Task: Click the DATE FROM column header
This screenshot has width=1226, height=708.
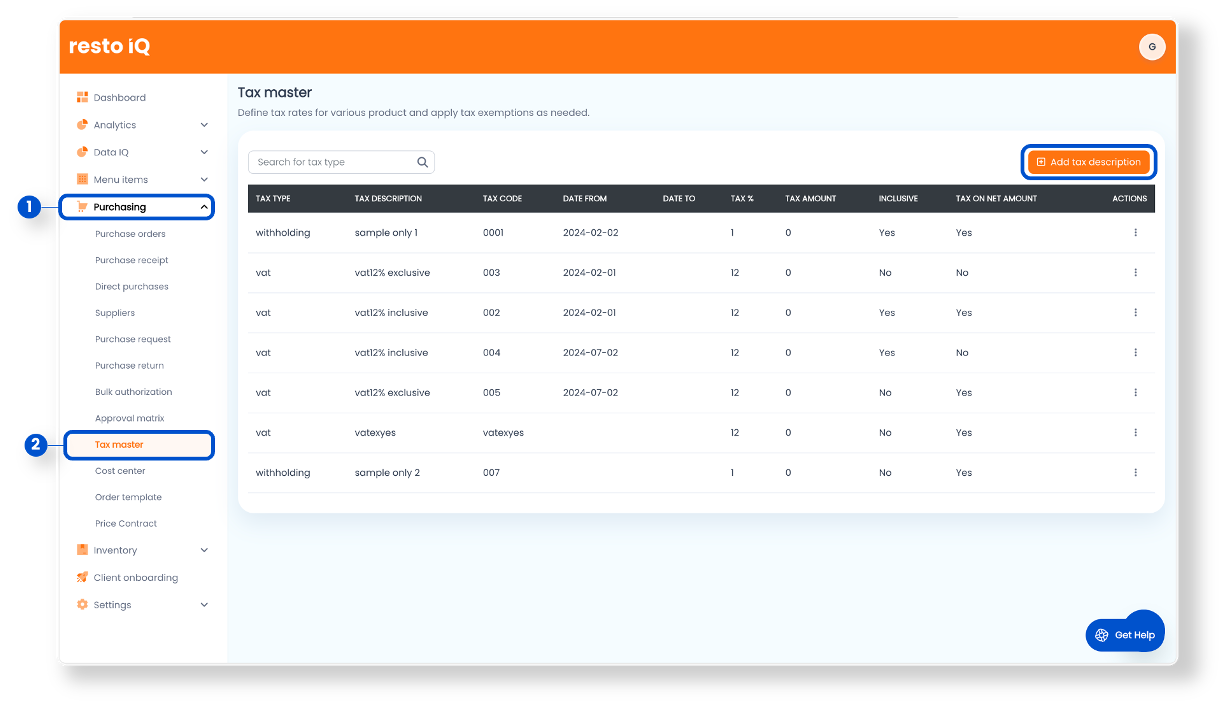Action: click(x=585, y=199)
